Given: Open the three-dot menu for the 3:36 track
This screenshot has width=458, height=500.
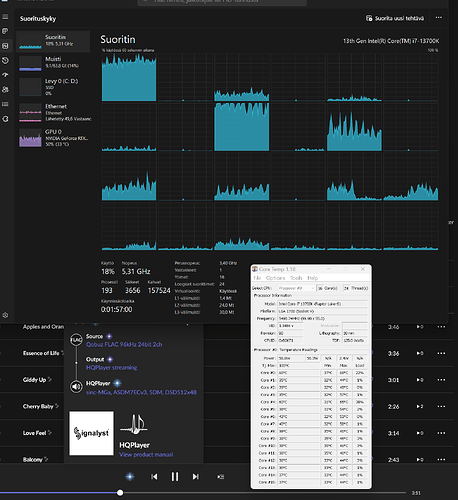Looking at the screenshot, I should click(x=441, y=353).
